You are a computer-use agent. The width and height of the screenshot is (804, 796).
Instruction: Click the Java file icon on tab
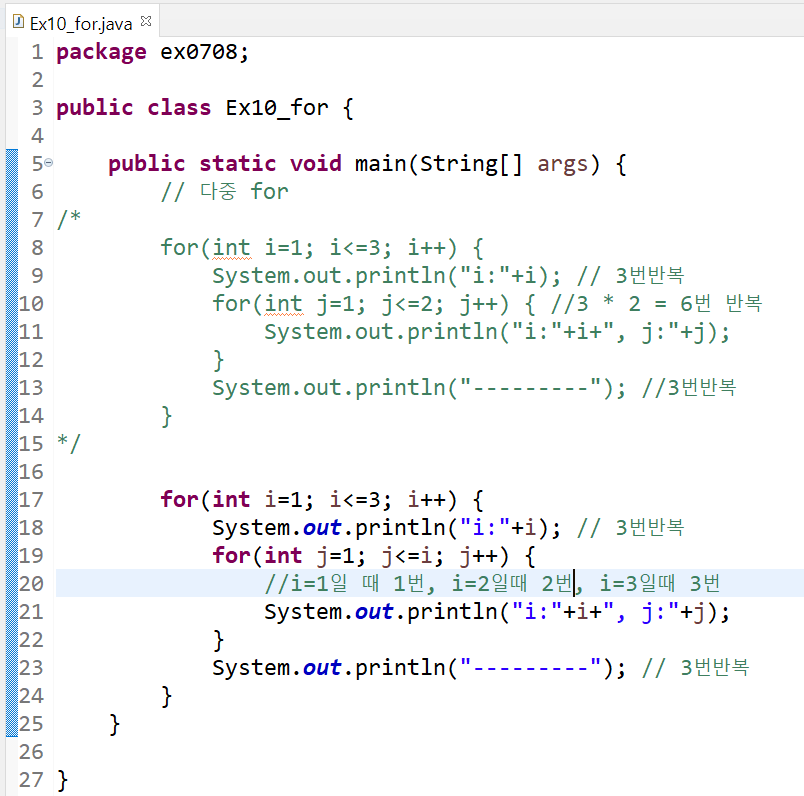18,22
